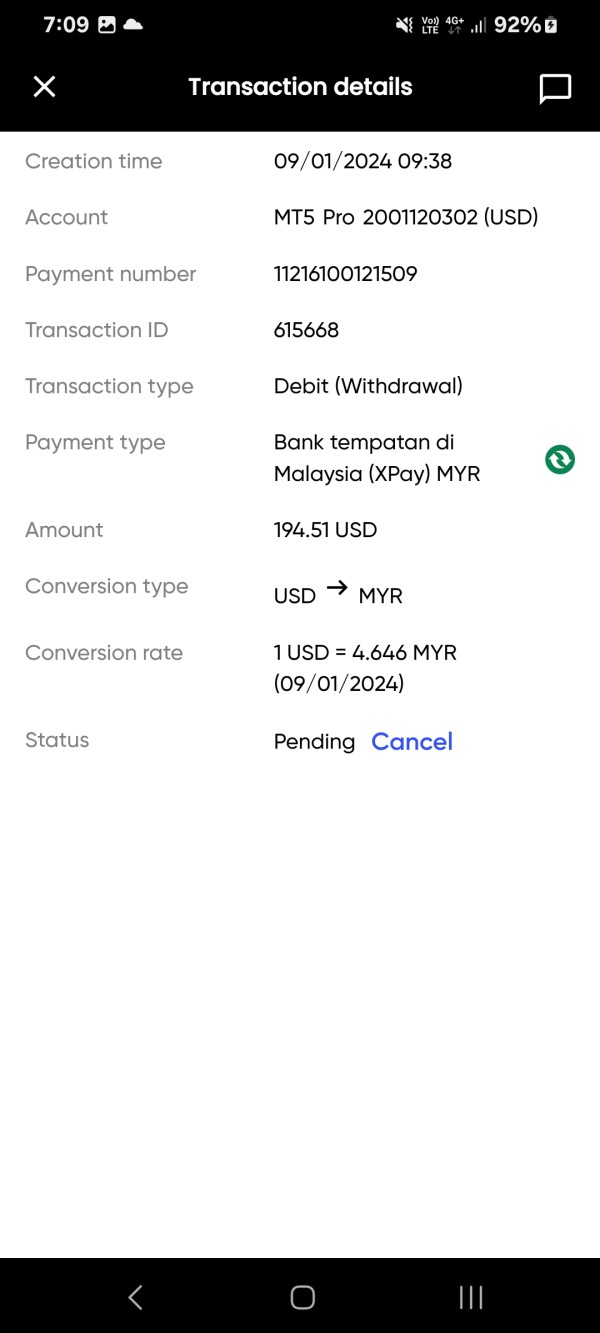Screen dimensions: 600x1333
Task: Open the chat support icon
Action: click(555, 88)
